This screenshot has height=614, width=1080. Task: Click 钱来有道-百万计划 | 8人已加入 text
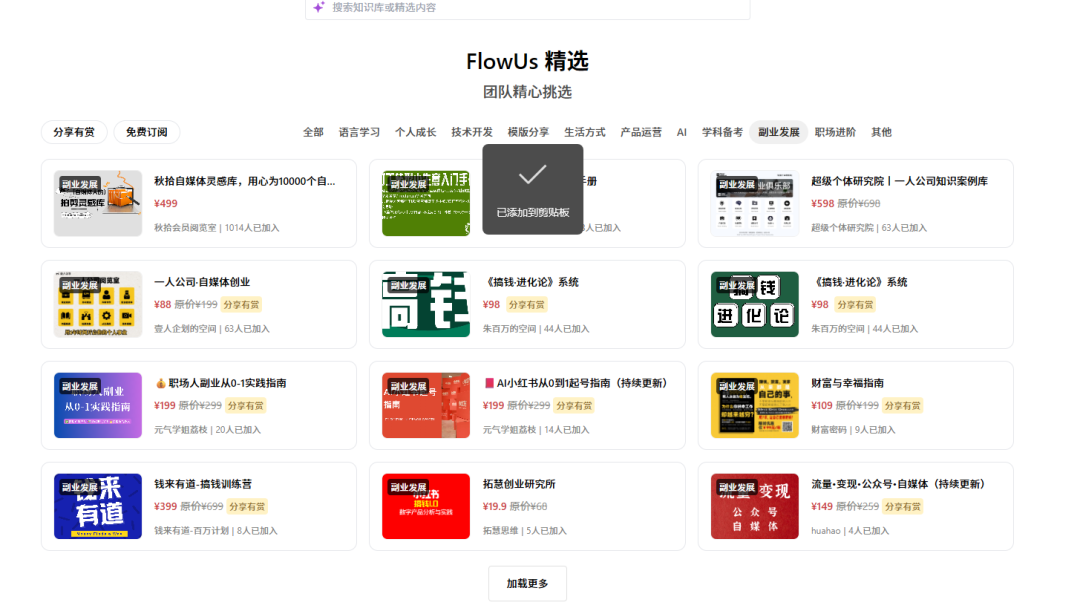pyautogui.click(x=216, y=531)
